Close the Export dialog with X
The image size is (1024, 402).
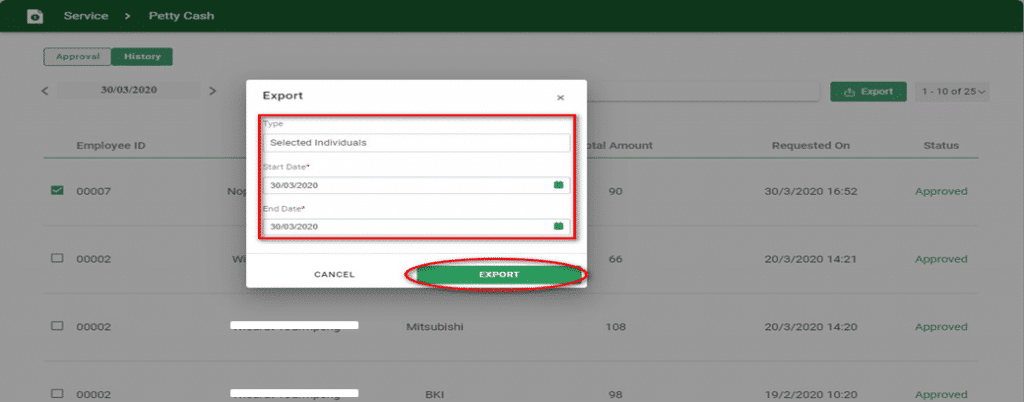560,97
